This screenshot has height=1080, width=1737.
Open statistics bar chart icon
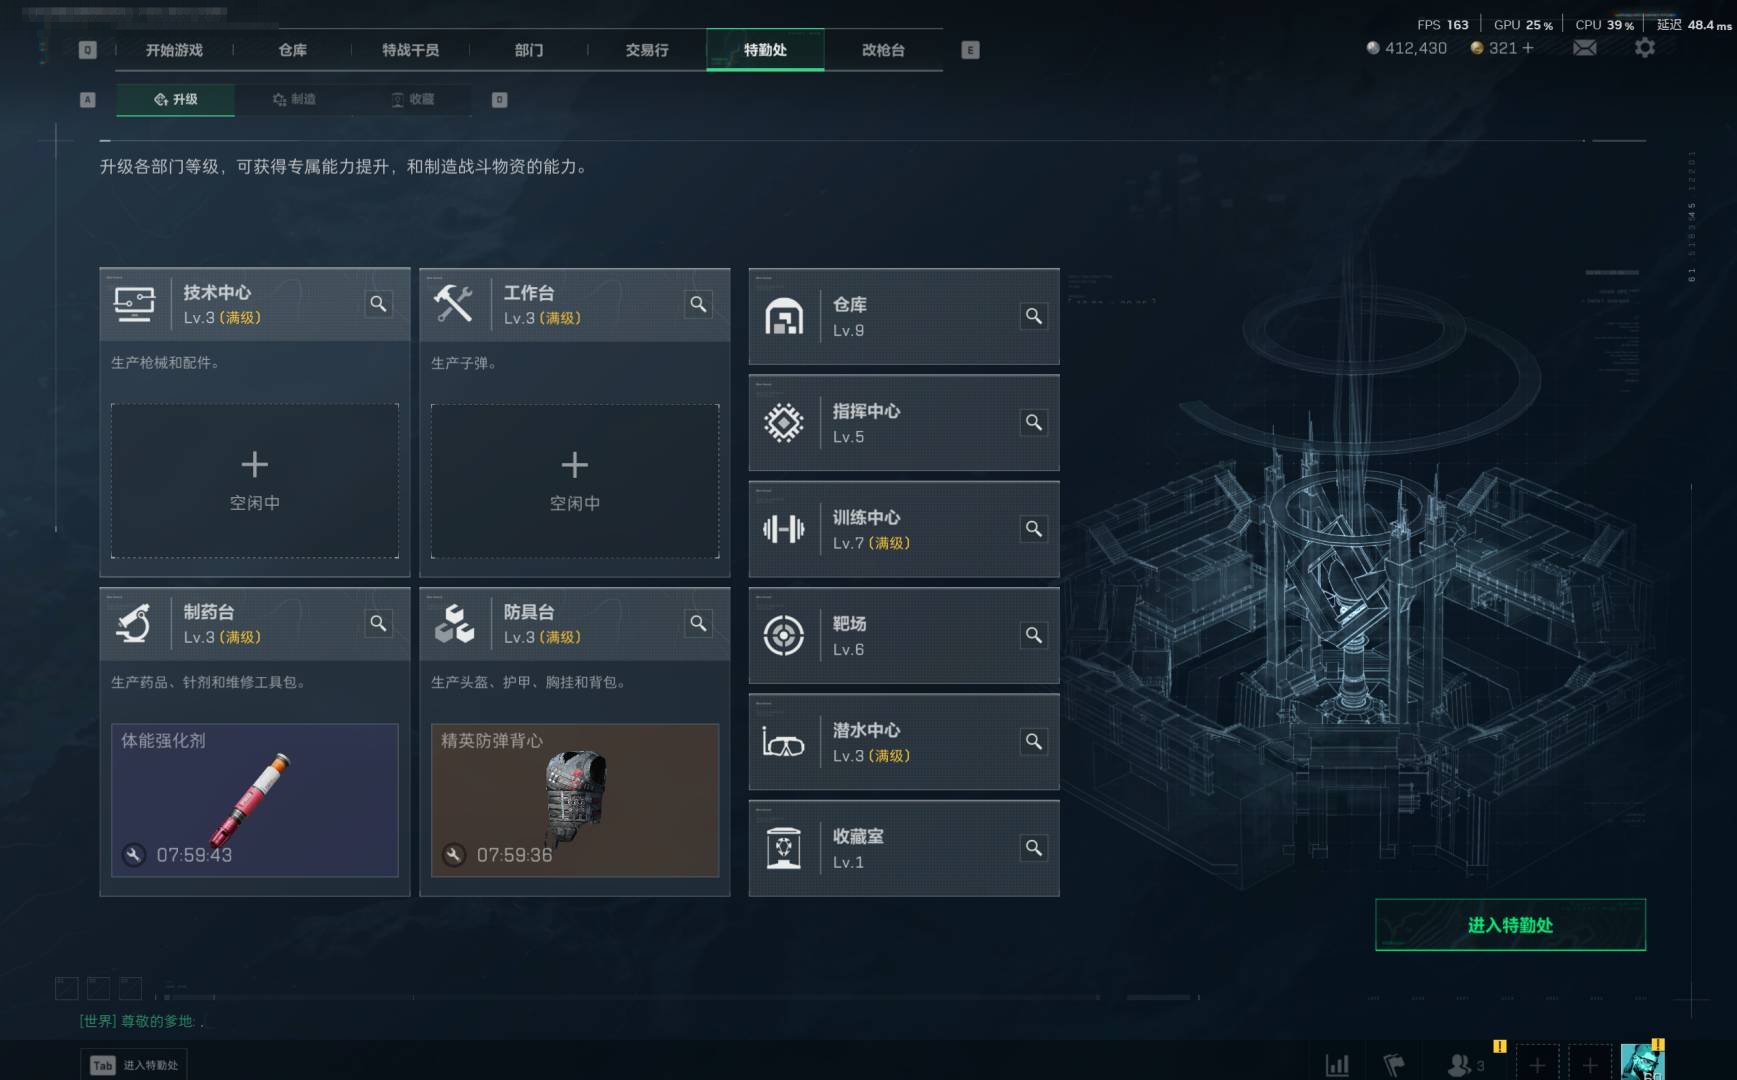click(1337, 1065)
